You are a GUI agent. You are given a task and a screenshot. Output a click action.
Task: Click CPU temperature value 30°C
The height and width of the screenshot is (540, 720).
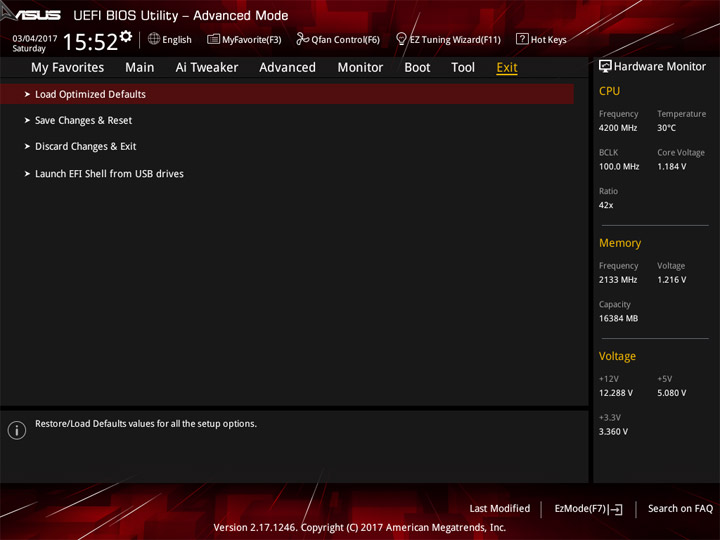coord(666,128)
